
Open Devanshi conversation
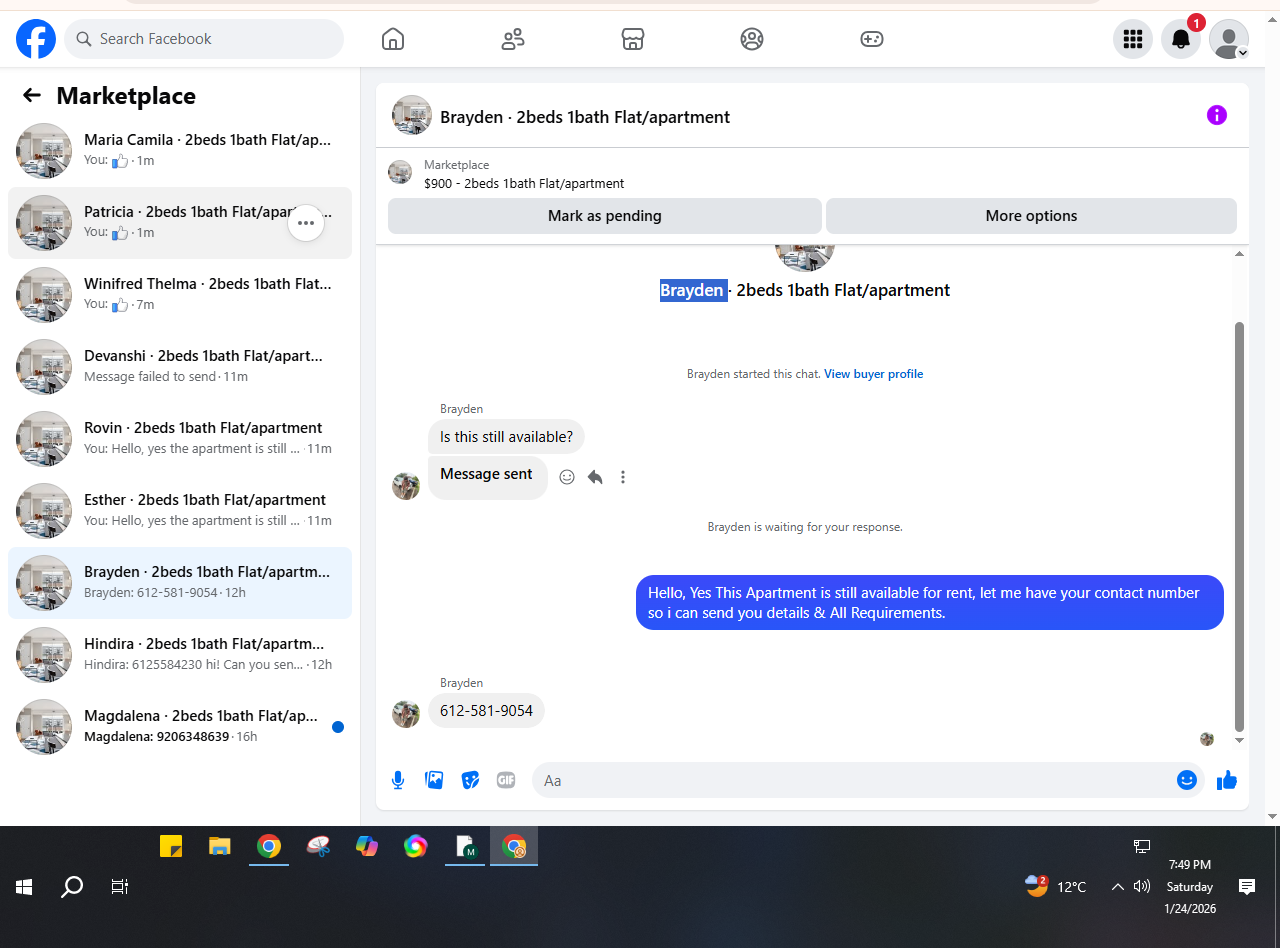tap(180, 367)
